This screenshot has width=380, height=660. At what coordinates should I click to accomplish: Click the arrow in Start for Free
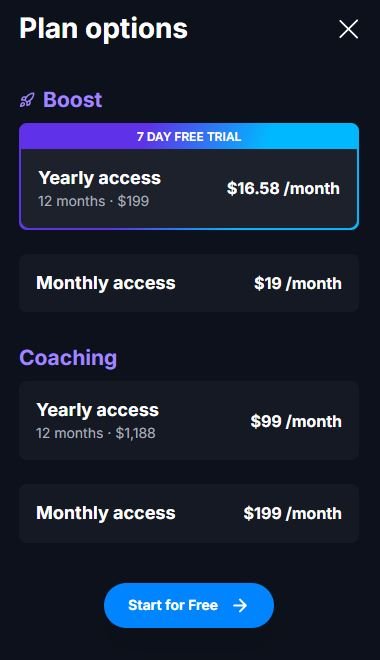(x=240, y=606)
